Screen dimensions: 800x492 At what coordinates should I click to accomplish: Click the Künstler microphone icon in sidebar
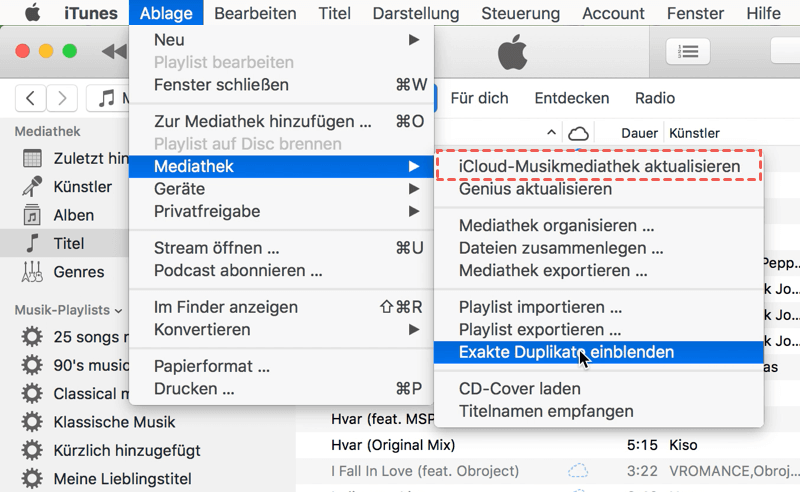33,187
